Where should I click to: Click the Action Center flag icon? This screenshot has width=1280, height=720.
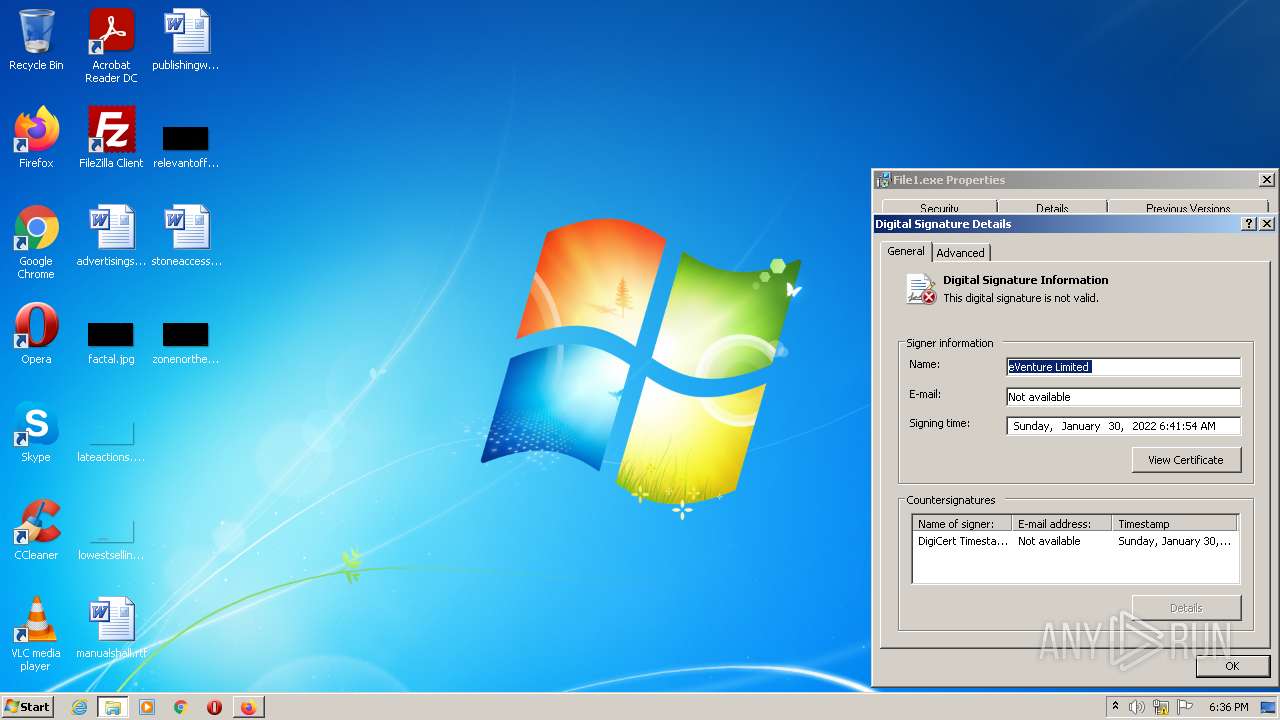click(x=1185, y=707)
